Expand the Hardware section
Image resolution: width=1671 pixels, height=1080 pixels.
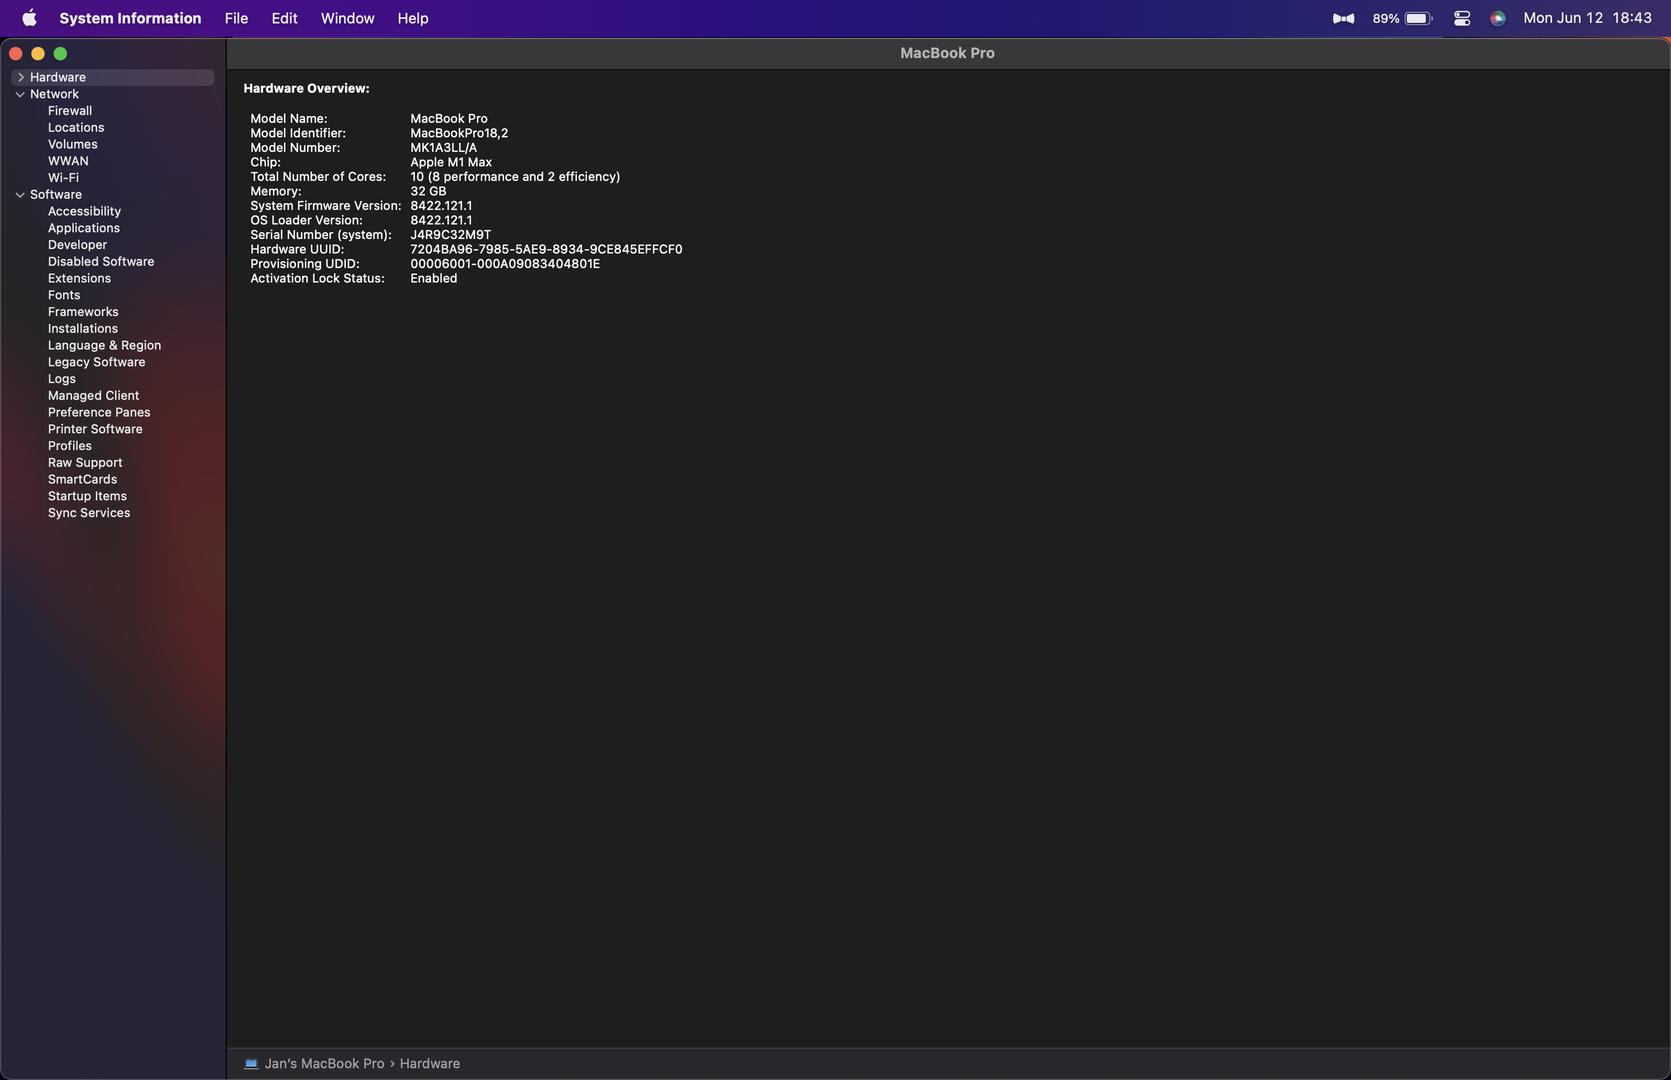20,77
